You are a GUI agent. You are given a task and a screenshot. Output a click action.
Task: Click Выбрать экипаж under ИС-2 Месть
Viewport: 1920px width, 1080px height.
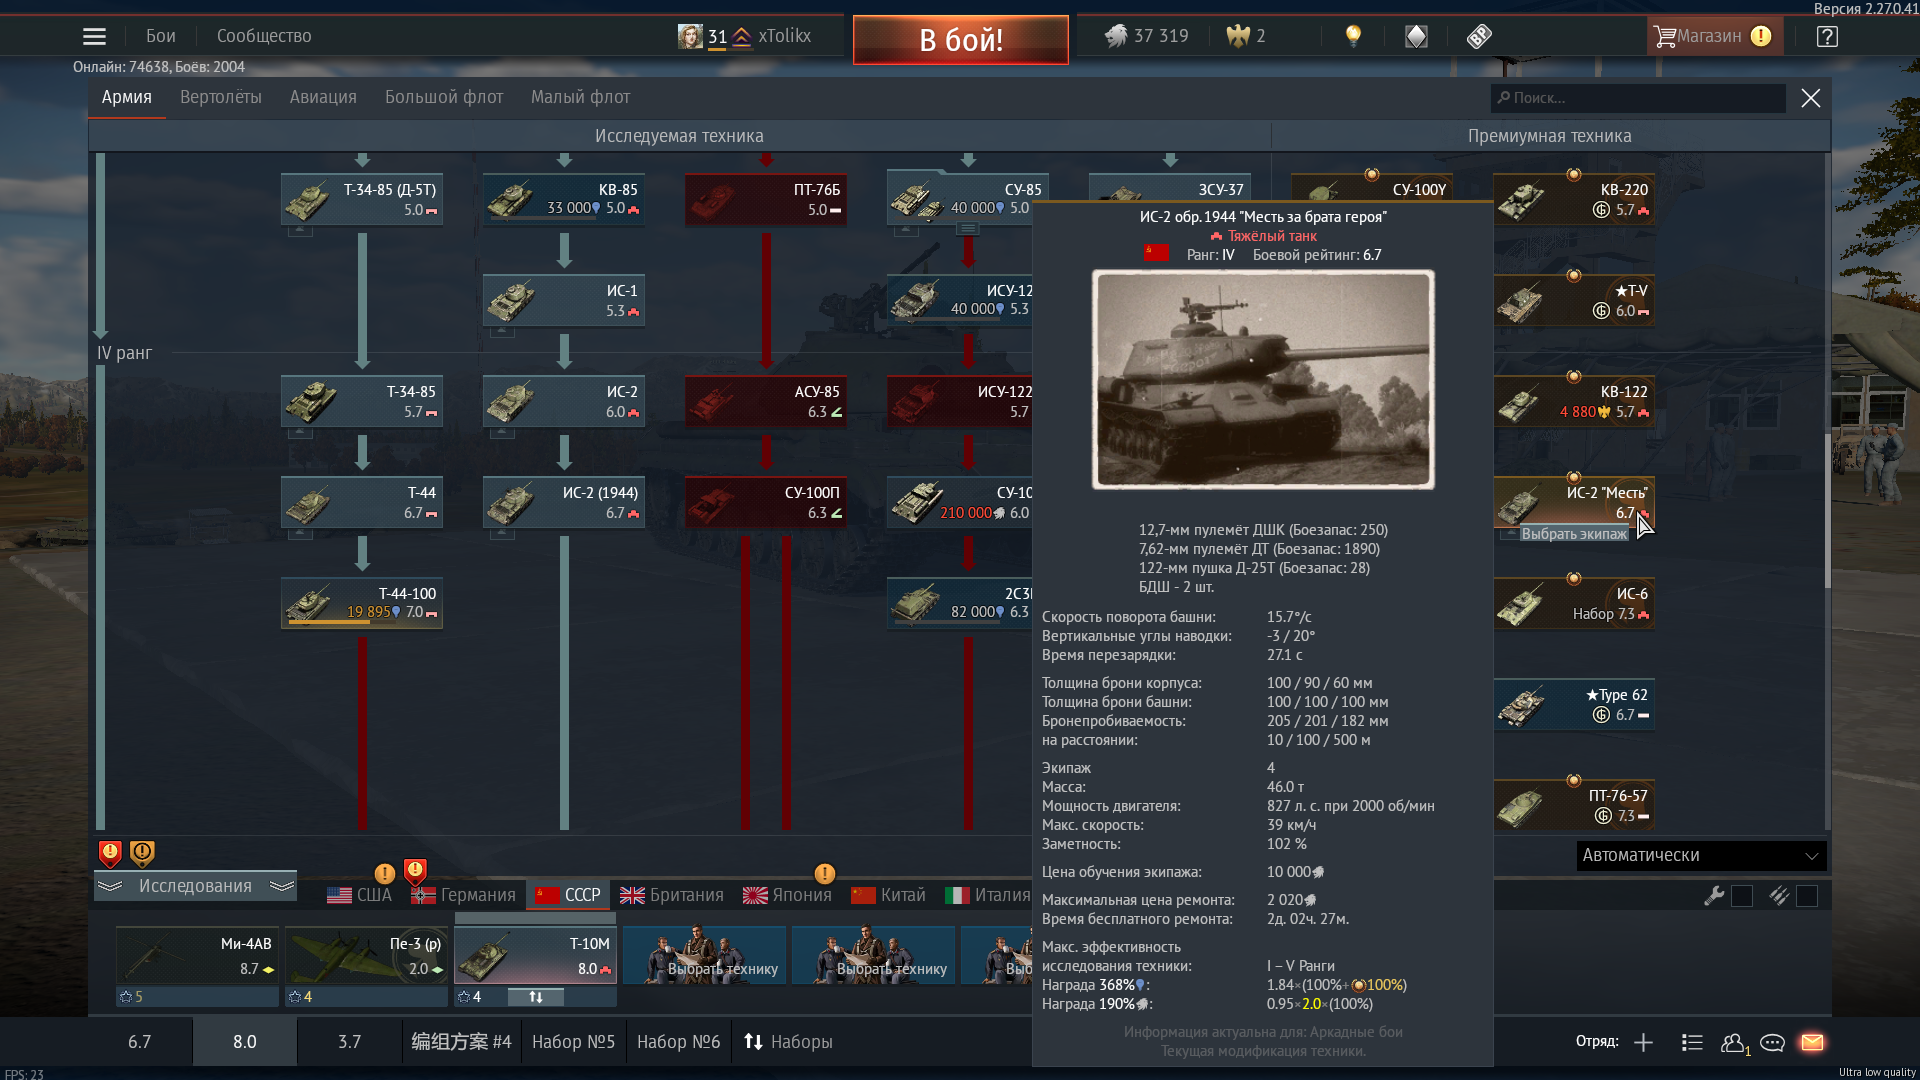coord(1574,534)
